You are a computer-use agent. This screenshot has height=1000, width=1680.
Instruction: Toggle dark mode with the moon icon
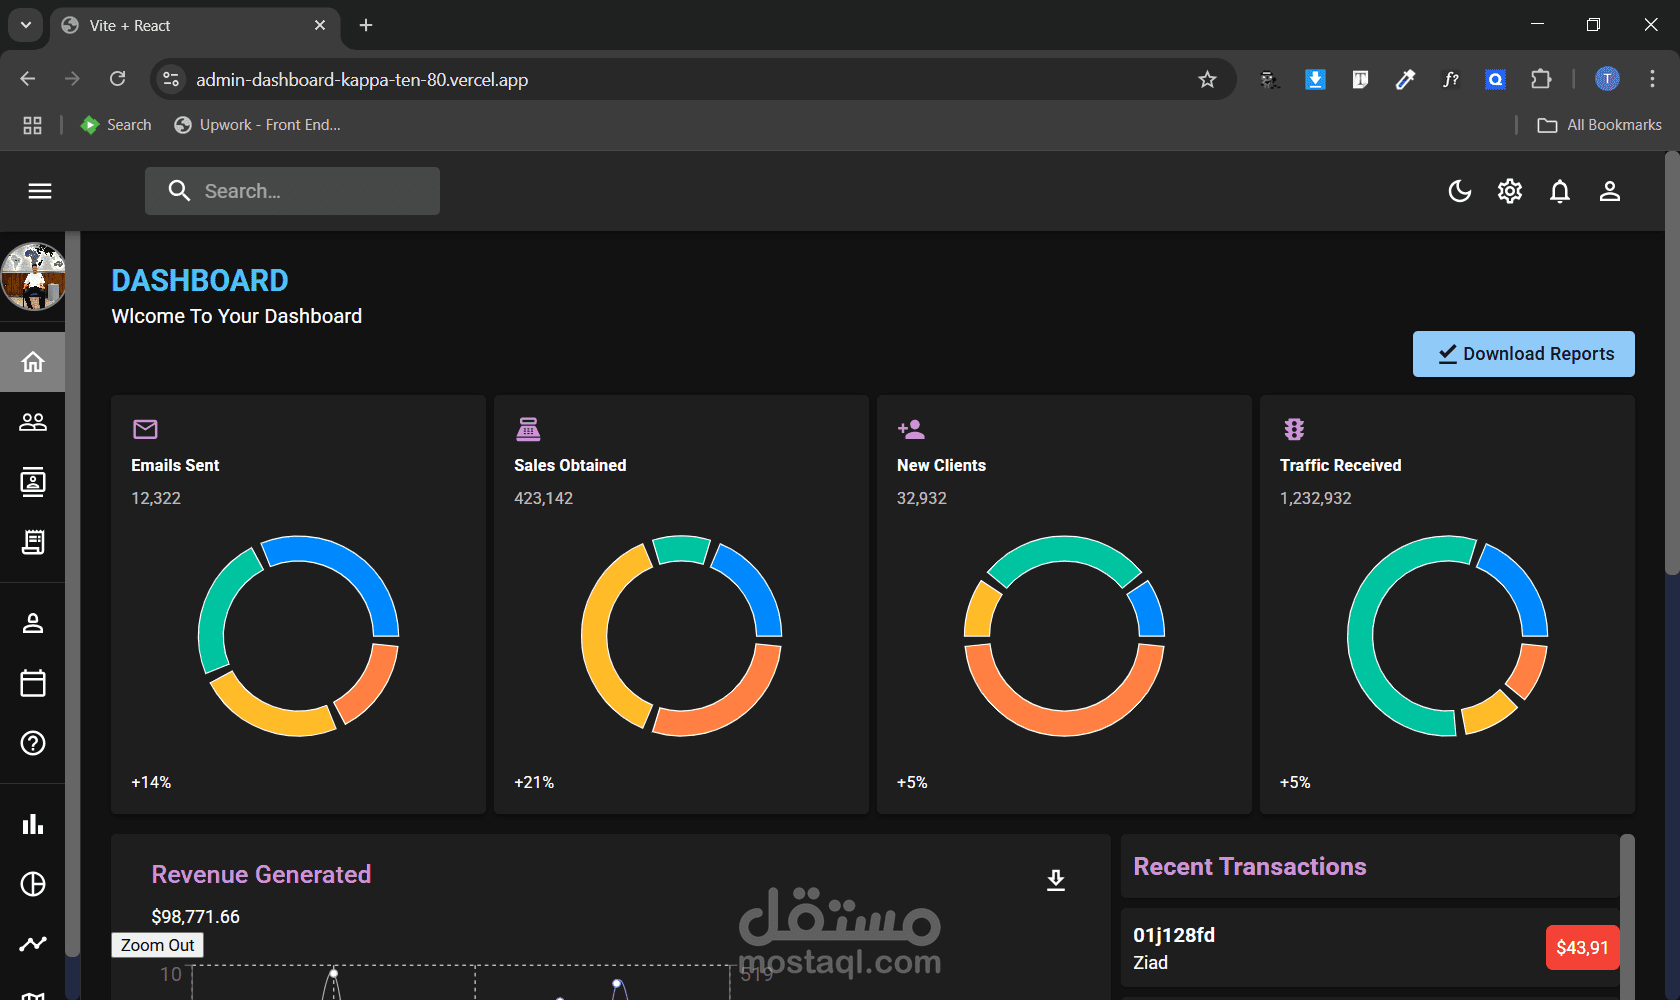click(x=1460, y=191)
